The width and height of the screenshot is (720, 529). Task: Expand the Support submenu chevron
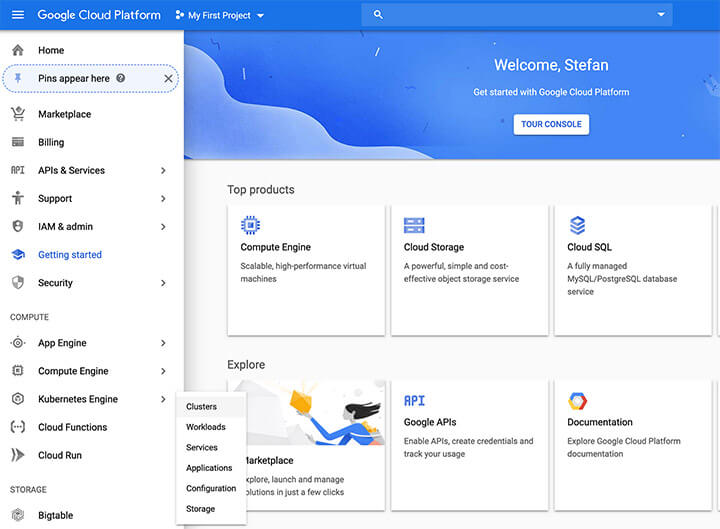(x=163, y=198)
